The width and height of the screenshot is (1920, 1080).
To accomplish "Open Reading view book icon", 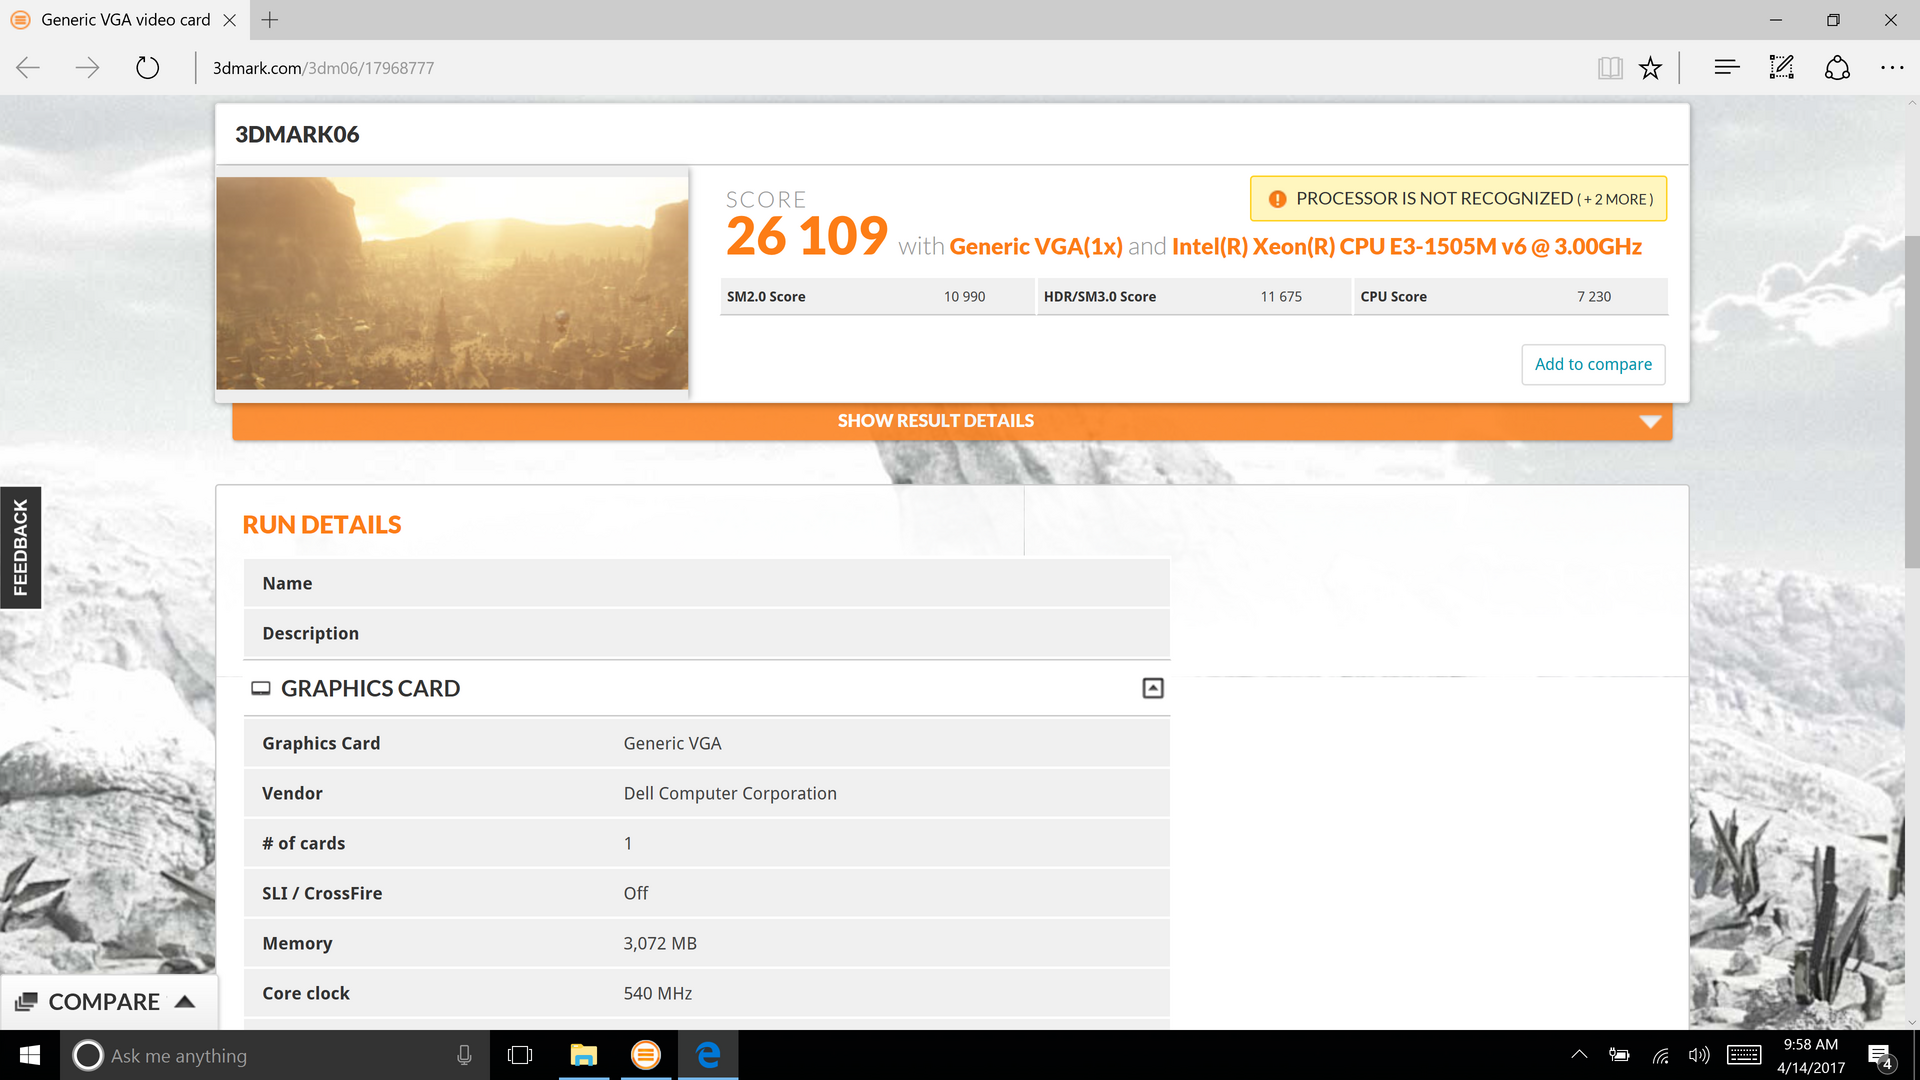I will 1609,68.
